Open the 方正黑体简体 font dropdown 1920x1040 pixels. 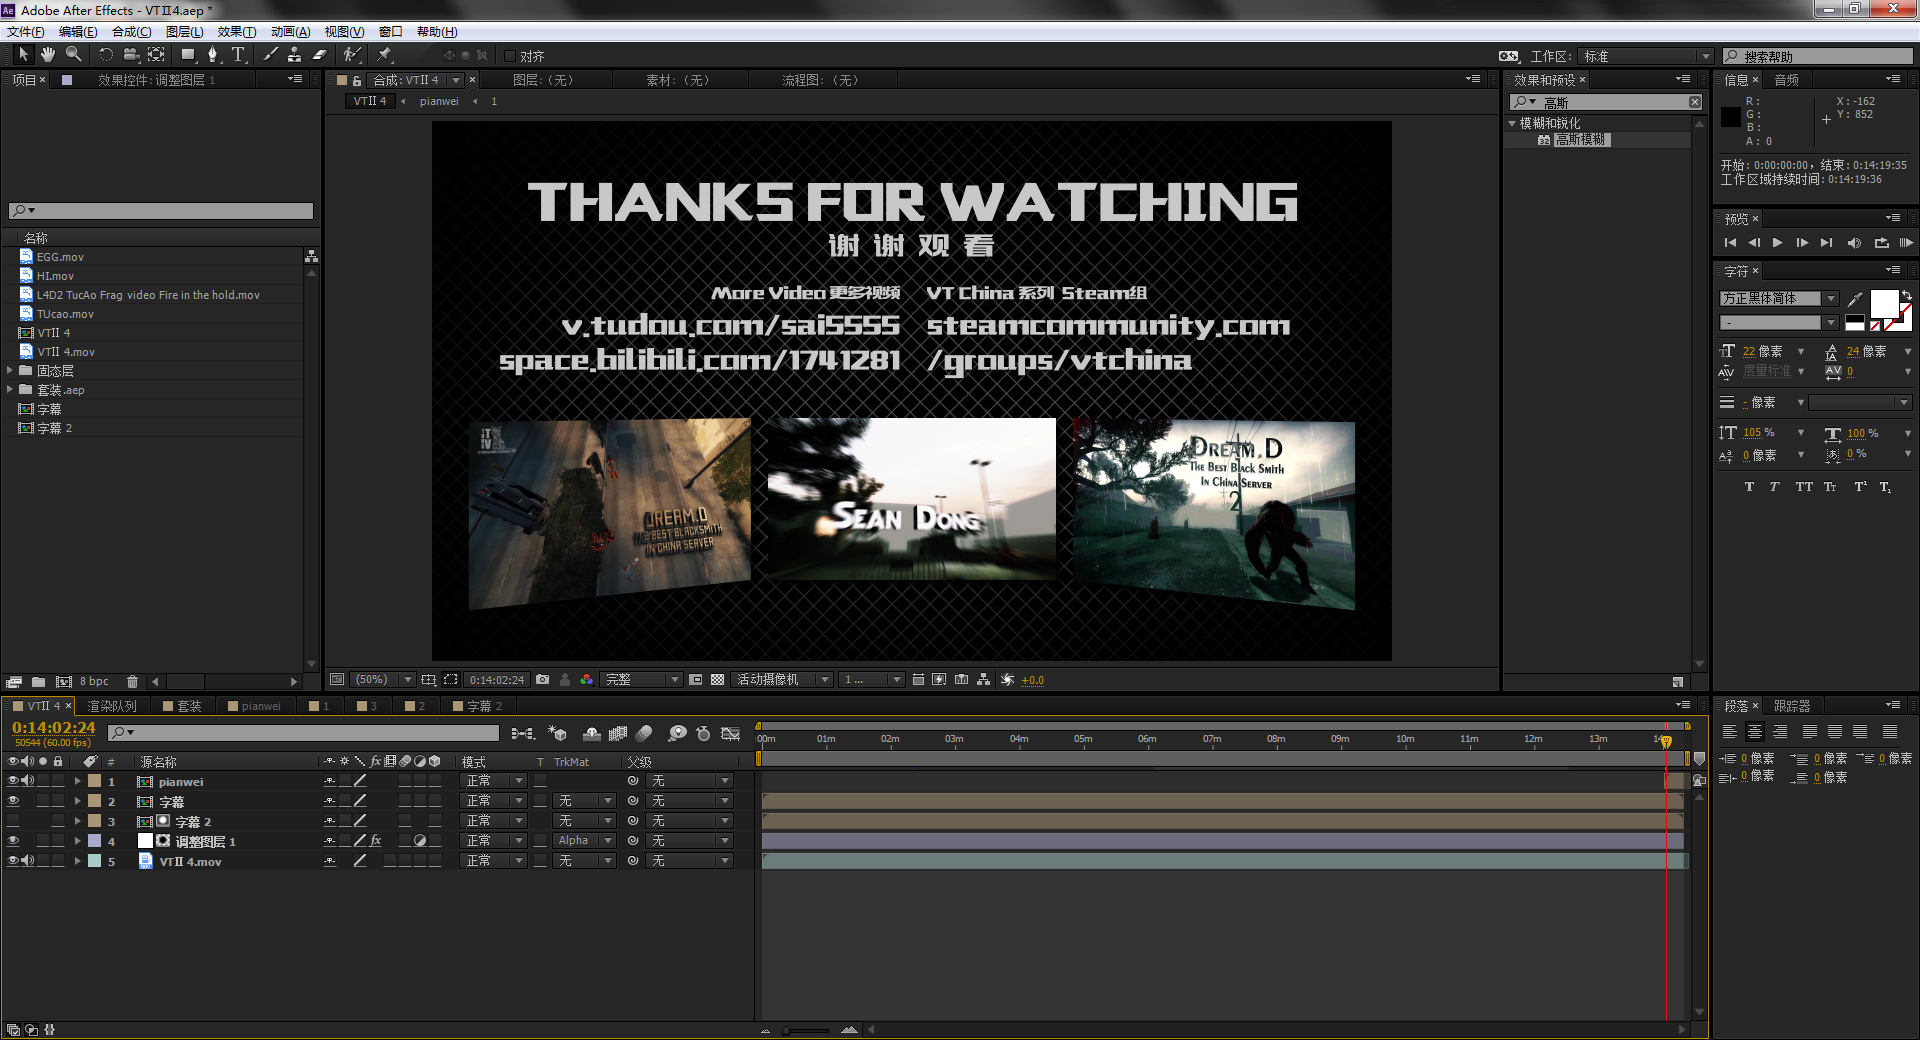coord(1779,298)
